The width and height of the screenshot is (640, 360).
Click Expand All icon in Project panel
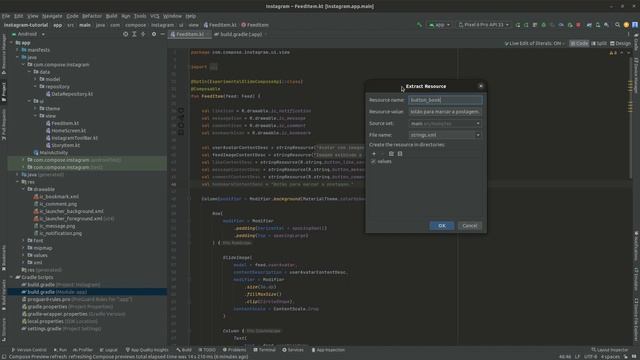pyautogui.click(x=134, y=34)
